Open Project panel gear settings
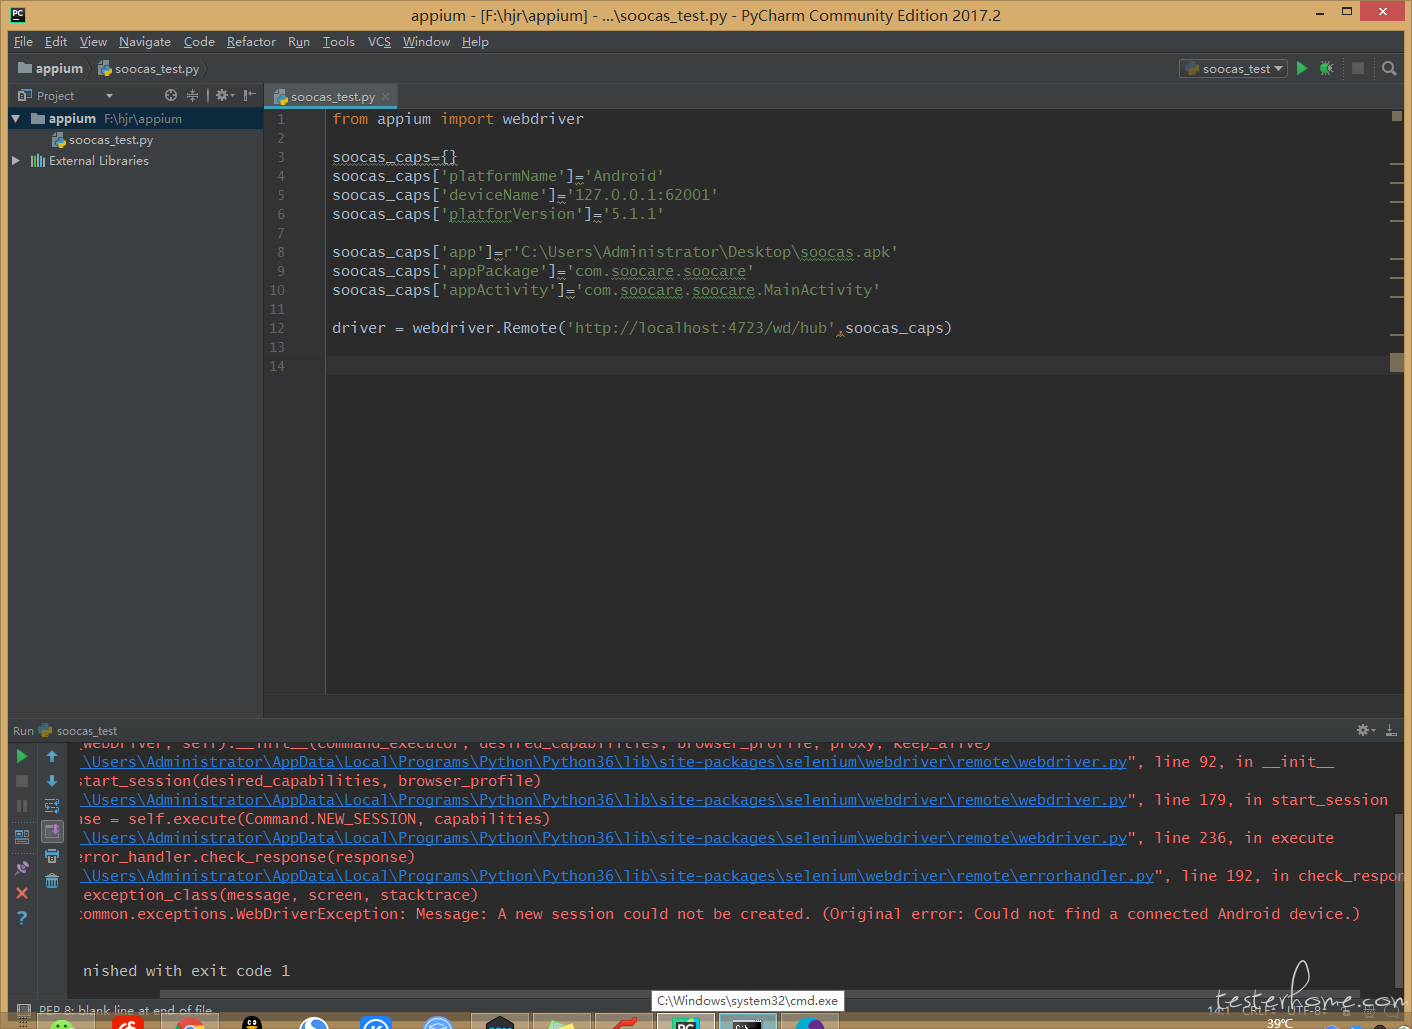 pos(224,95)
